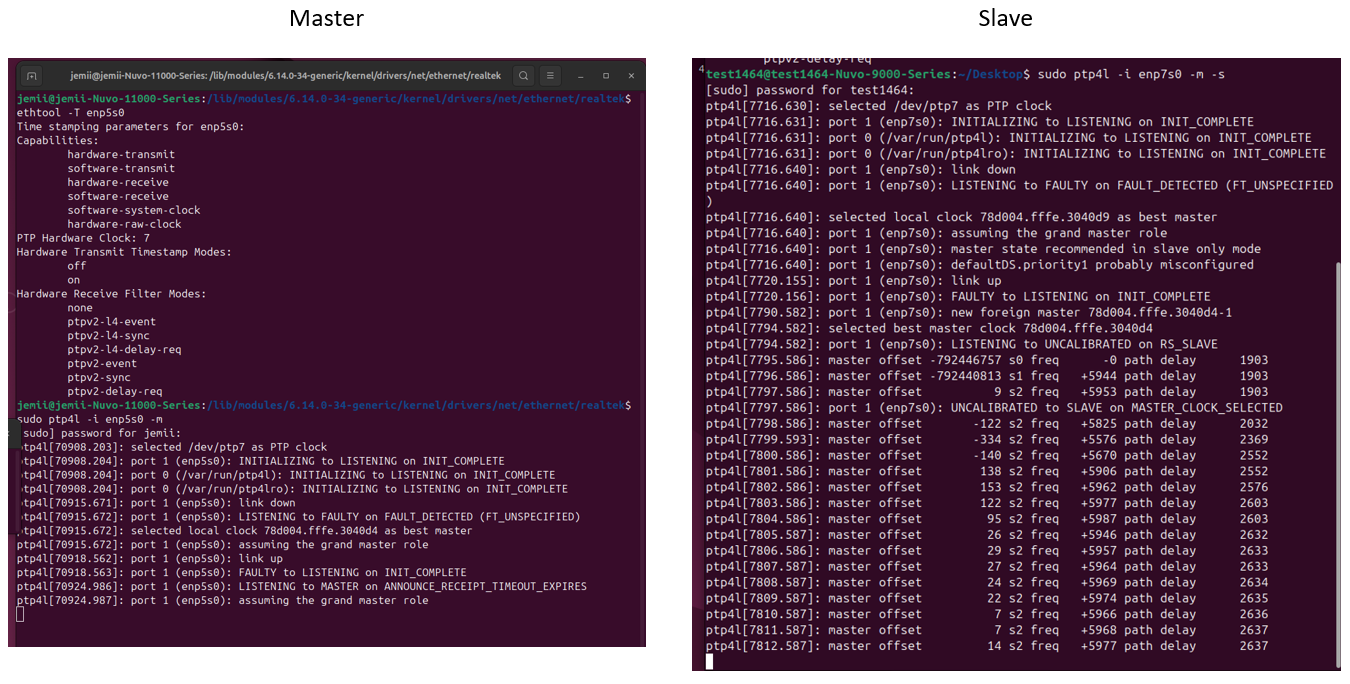Close the Master terminal window
The height and width of the screenshot is (684, 1350).
[x=632, y=76]
